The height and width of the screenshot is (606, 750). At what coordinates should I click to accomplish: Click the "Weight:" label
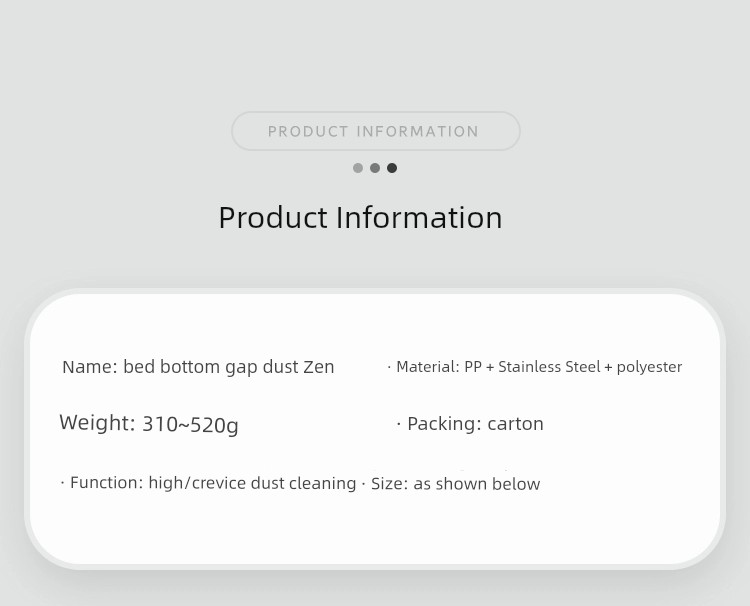[97, 423]
